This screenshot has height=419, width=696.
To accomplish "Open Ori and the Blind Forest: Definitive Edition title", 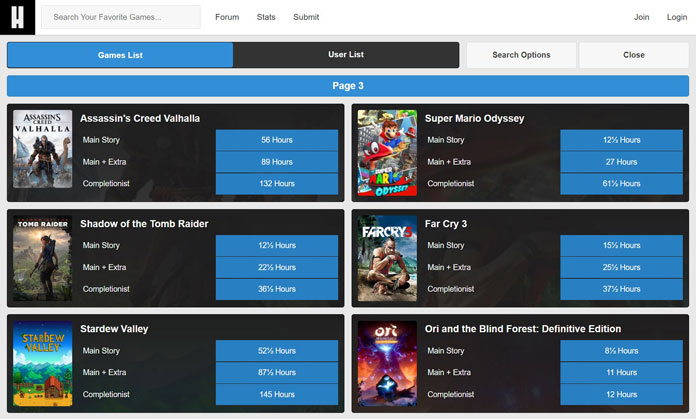I will 523,329.
